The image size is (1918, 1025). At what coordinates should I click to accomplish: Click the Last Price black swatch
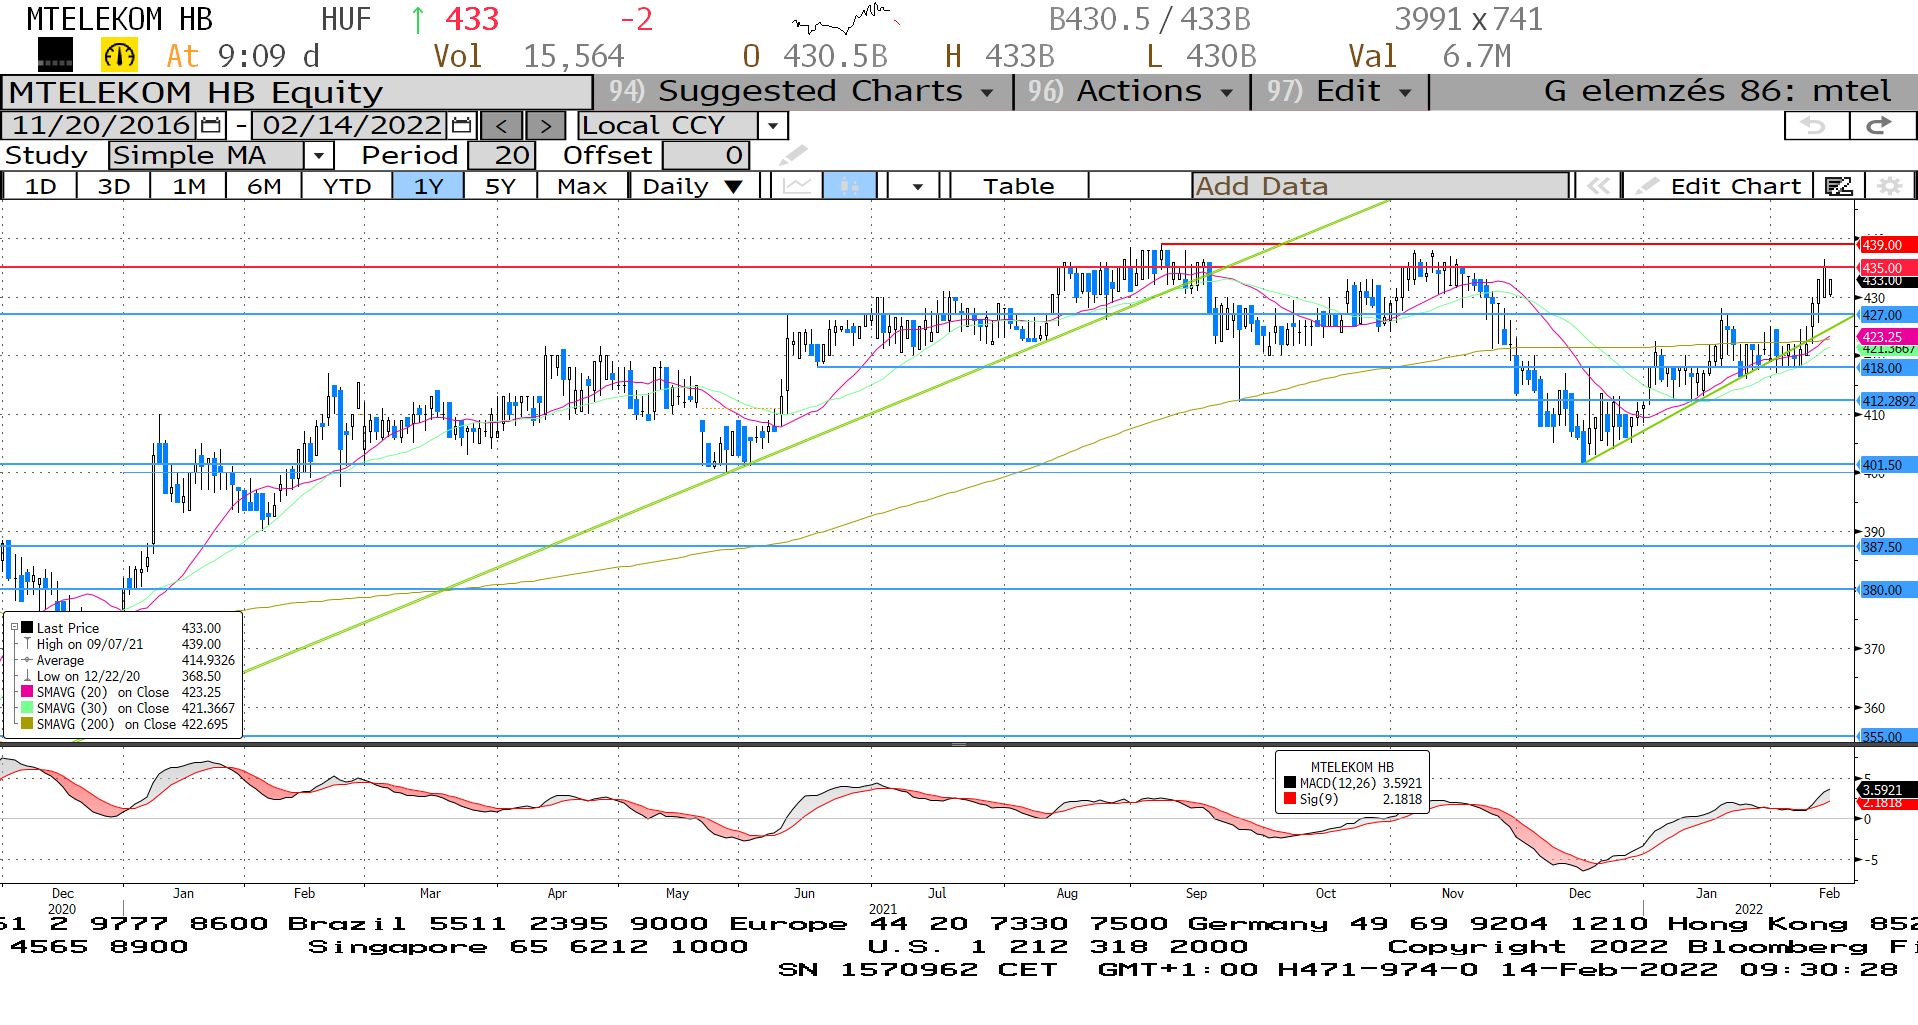point(27,628)
